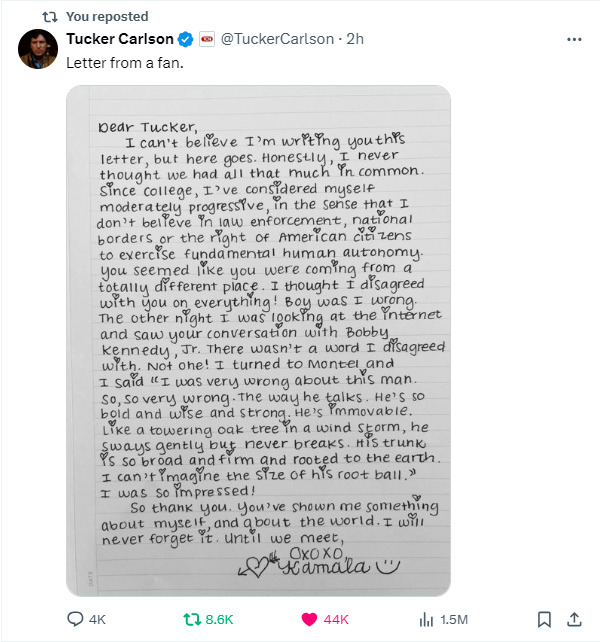Click the share upload icon
The width and height of the screenshot is (600, 642).
(574, 619)
